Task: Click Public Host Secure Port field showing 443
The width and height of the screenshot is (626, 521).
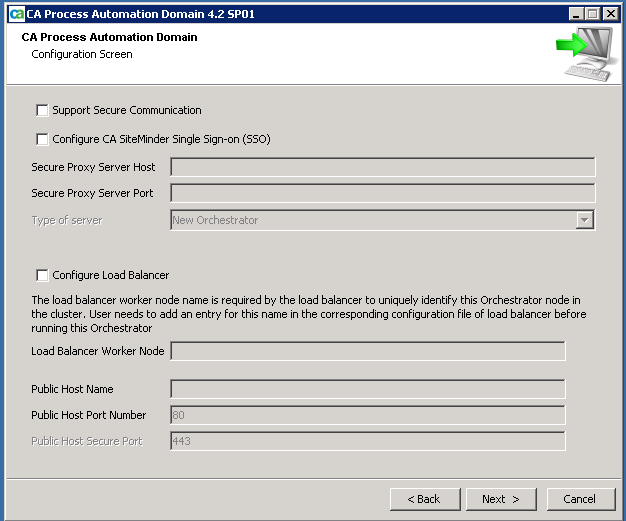Action: (x=367, y=441)
